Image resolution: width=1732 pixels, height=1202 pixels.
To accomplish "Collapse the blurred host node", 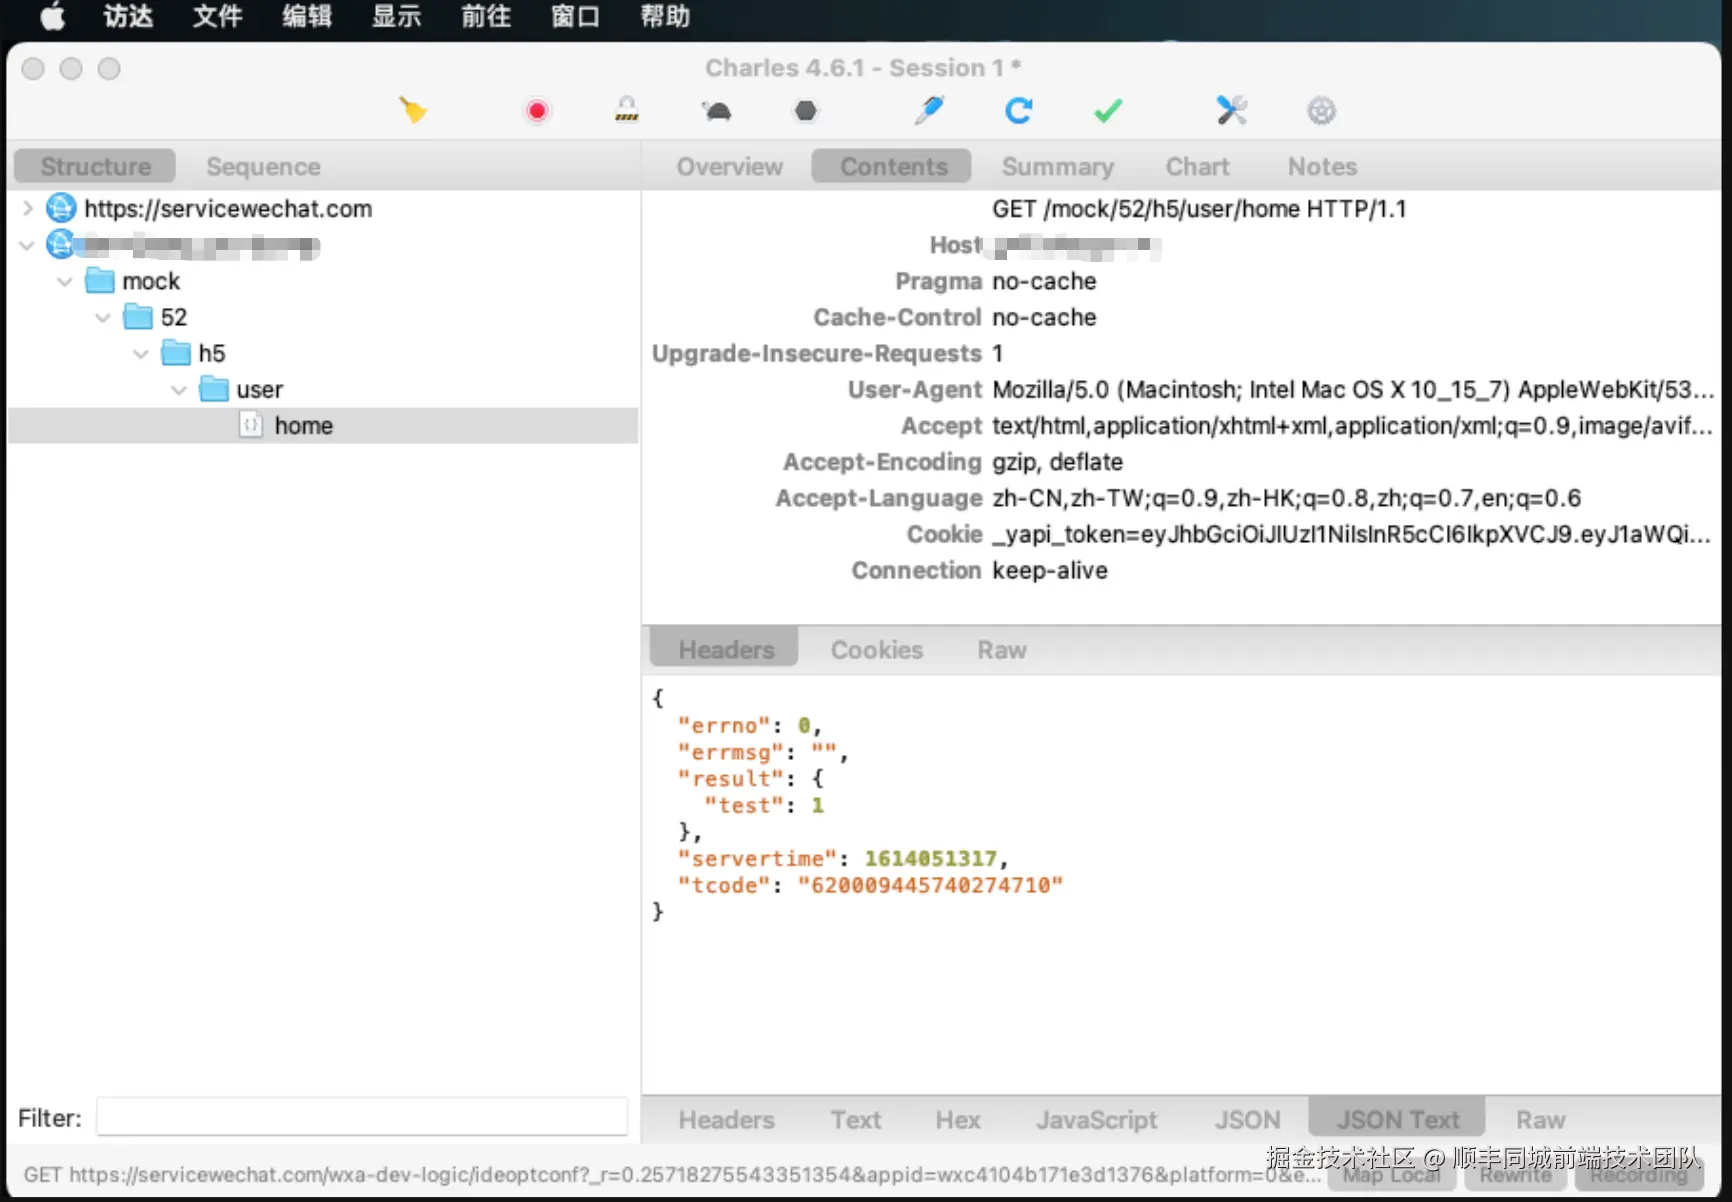I will point(28,245).
